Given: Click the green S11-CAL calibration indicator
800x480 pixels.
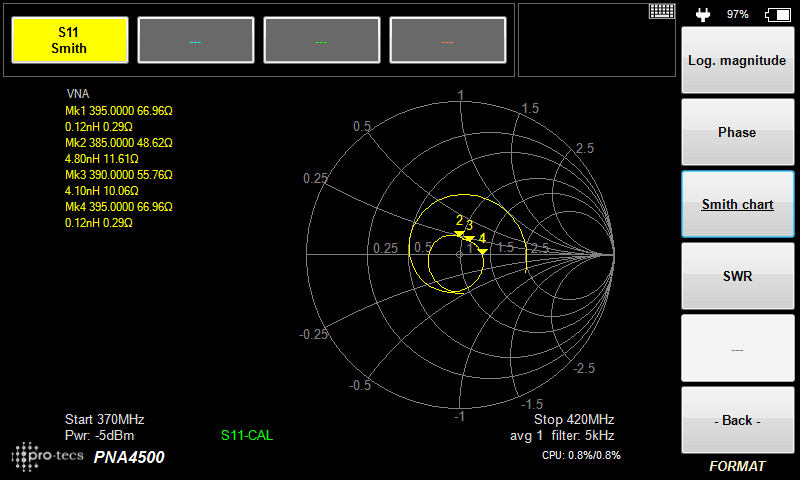Looking at the screenshot, I should [246, 436].
